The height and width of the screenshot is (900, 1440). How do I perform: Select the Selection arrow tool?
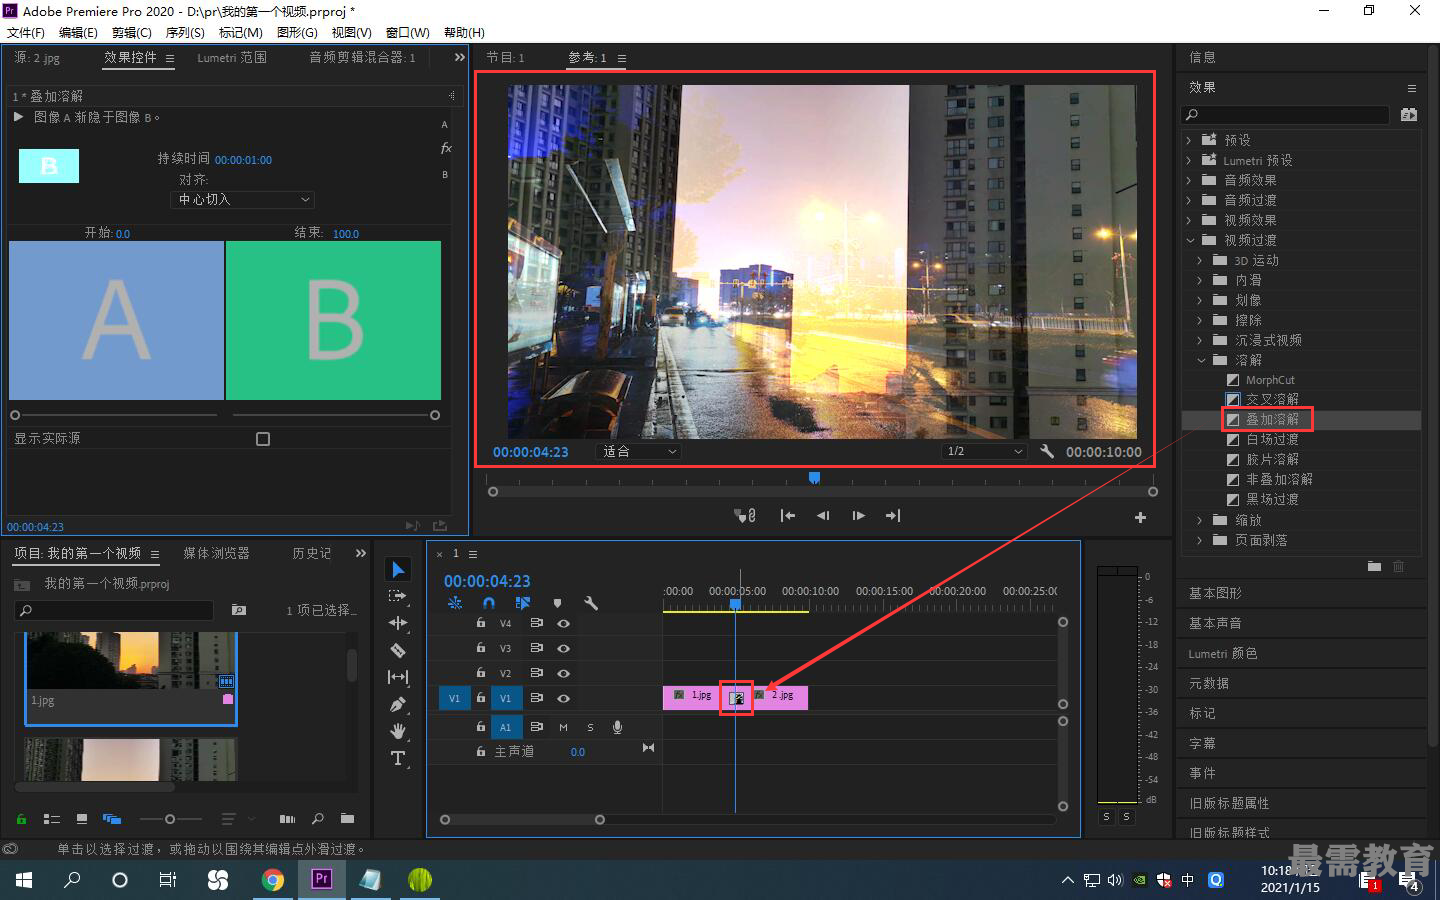398,569
